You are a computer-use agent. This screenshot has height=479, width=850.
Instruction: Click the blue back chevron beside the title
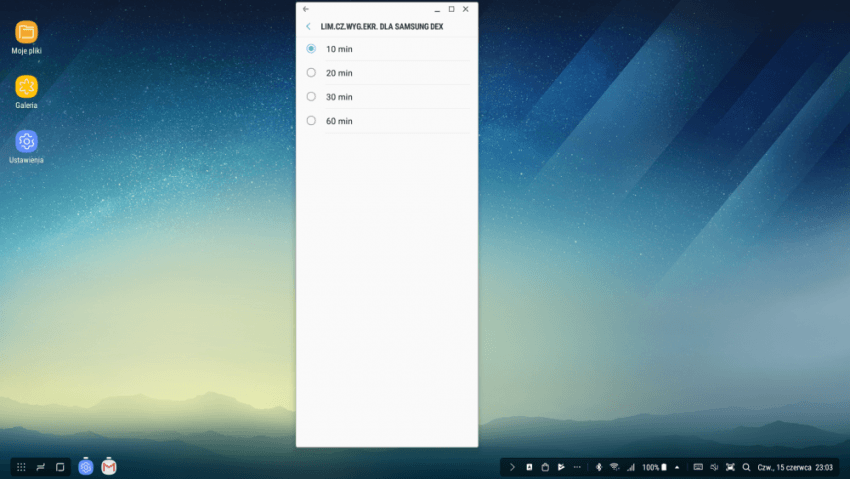click(308, 26)
